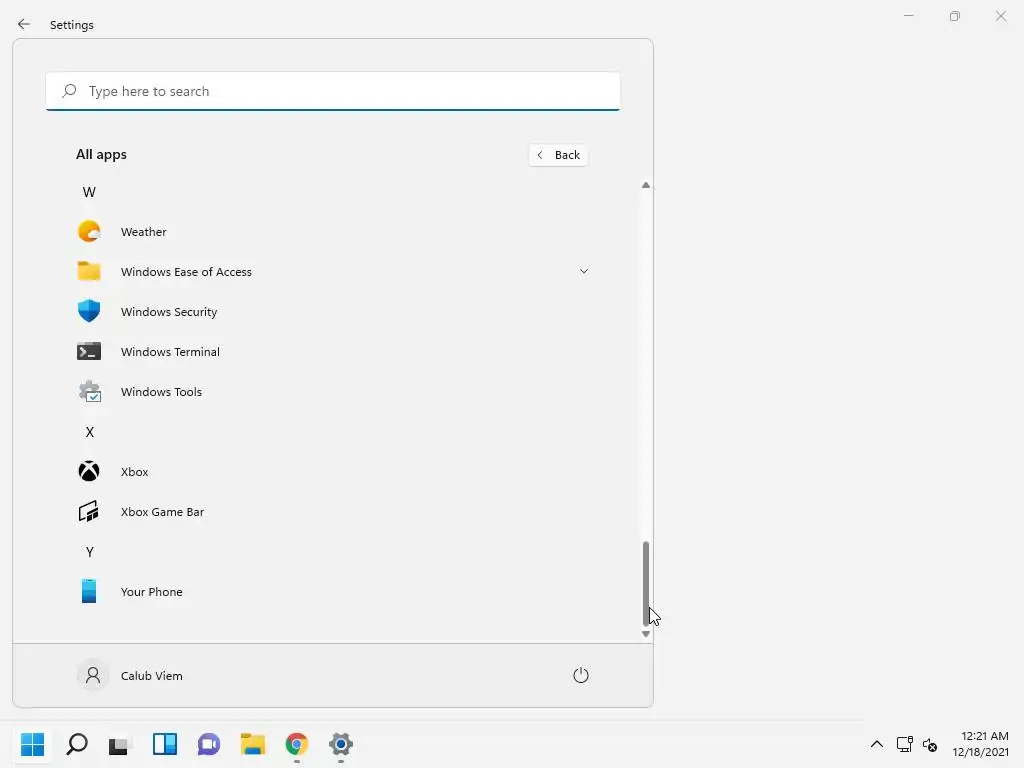Open the power options button
1024x768 pixels.
click(x=581, y=675)
